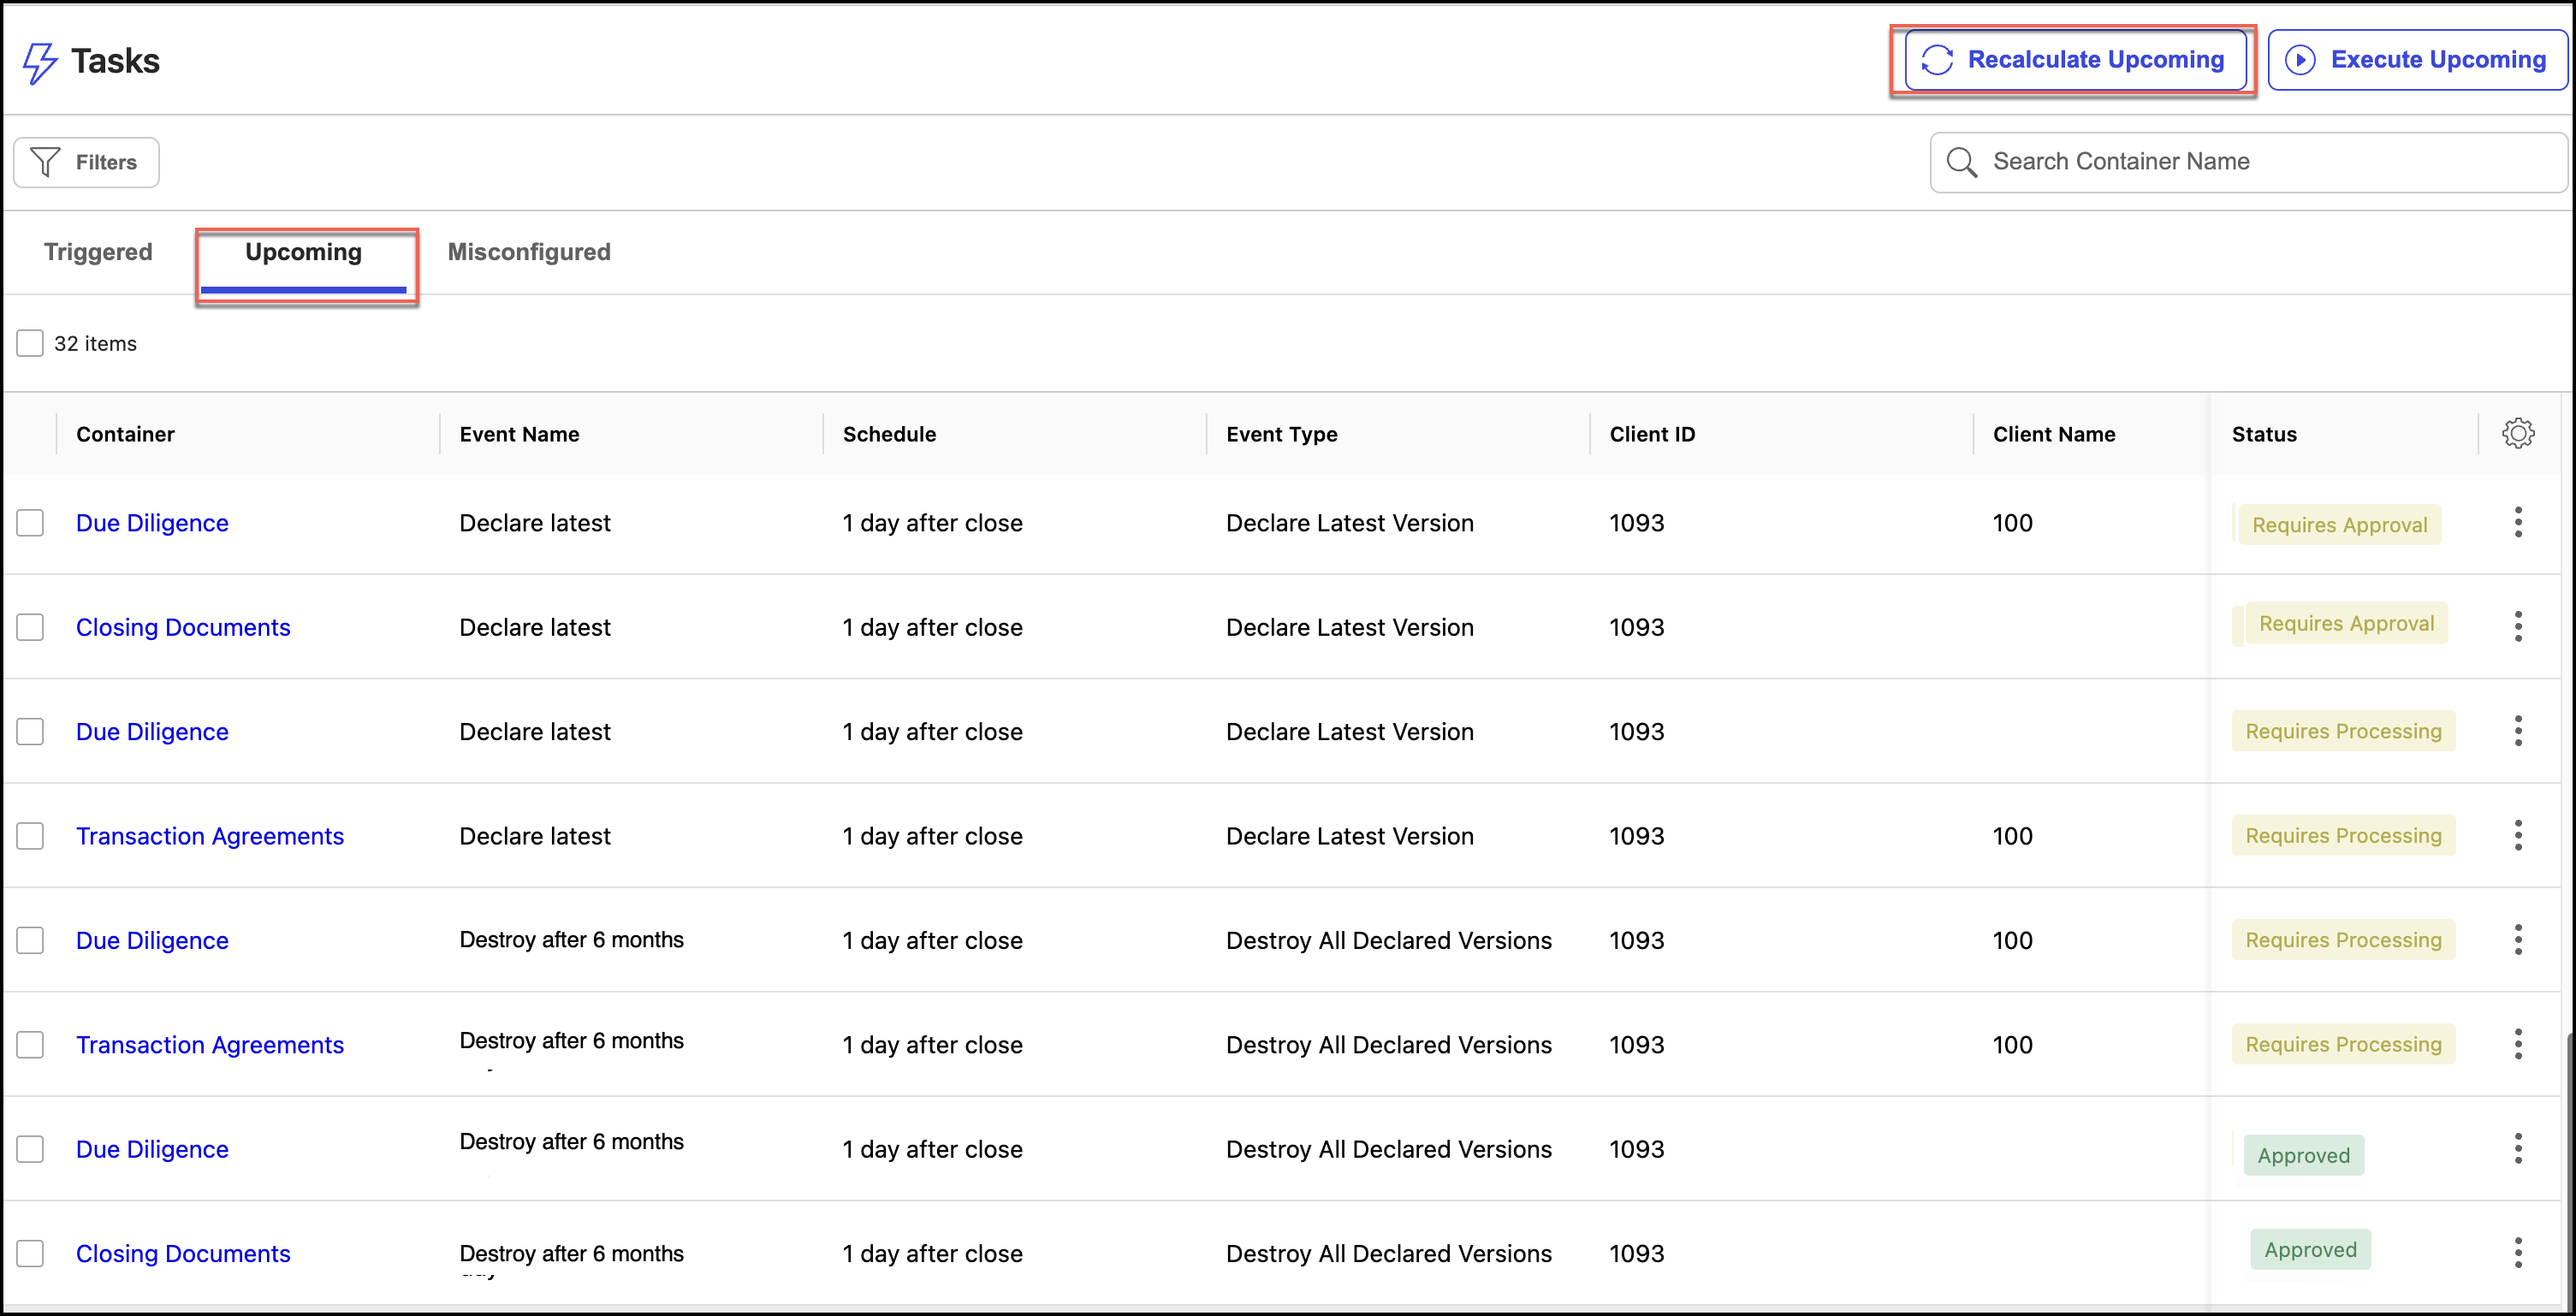Expand the options for the second Transaction Agreements row
Image resolution: width=2576 pixels, height=1316 pixels.
point(2517,1044)
